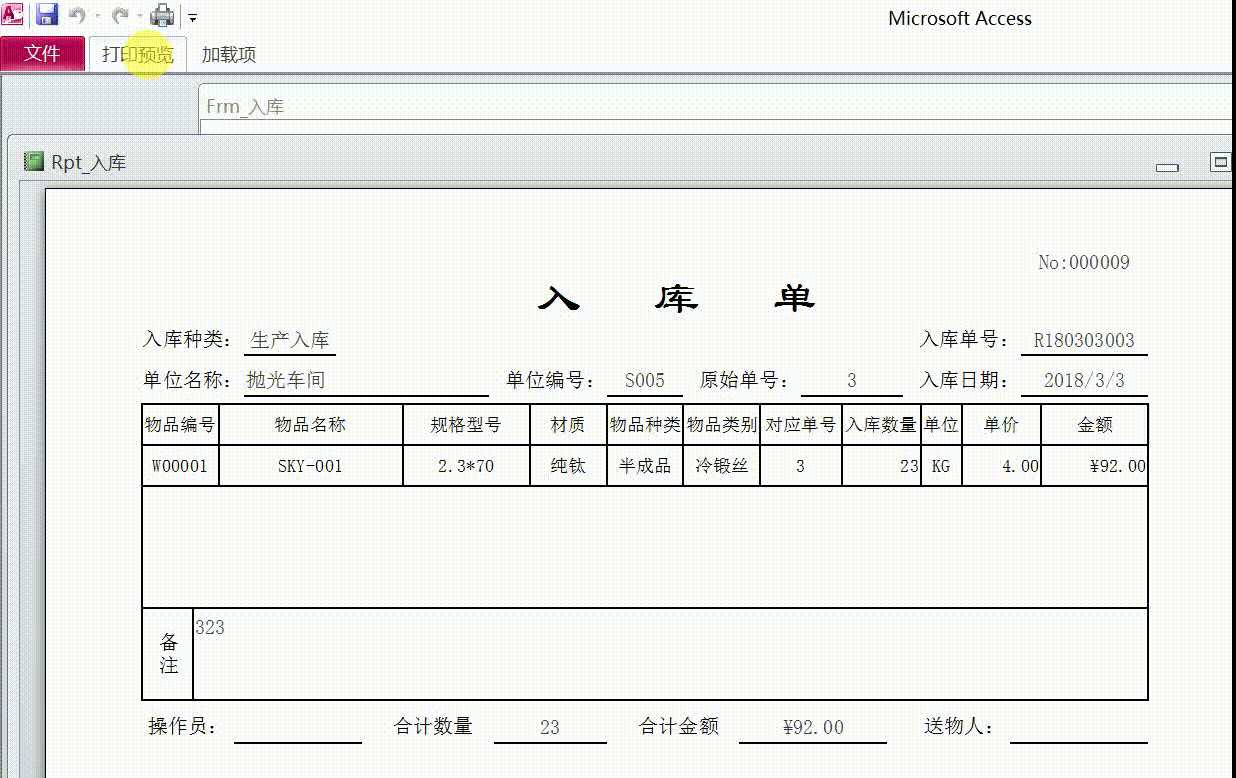Click the 323 remark text
The width and height of the screenshot is (1236, 778).
coord(210,628)
